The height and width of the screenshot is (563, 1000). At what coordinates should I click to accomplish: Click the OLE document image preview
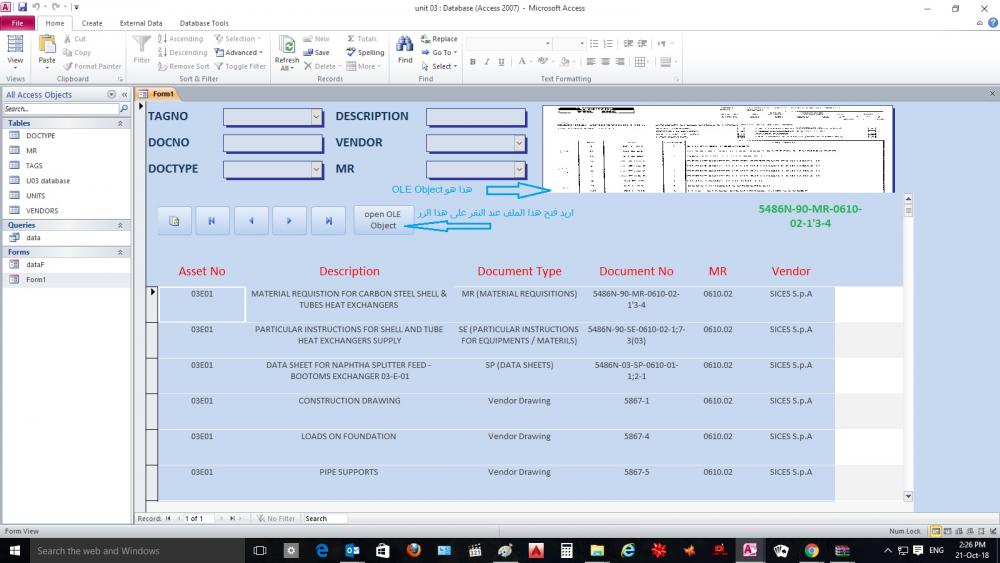(x=717, y=149)
